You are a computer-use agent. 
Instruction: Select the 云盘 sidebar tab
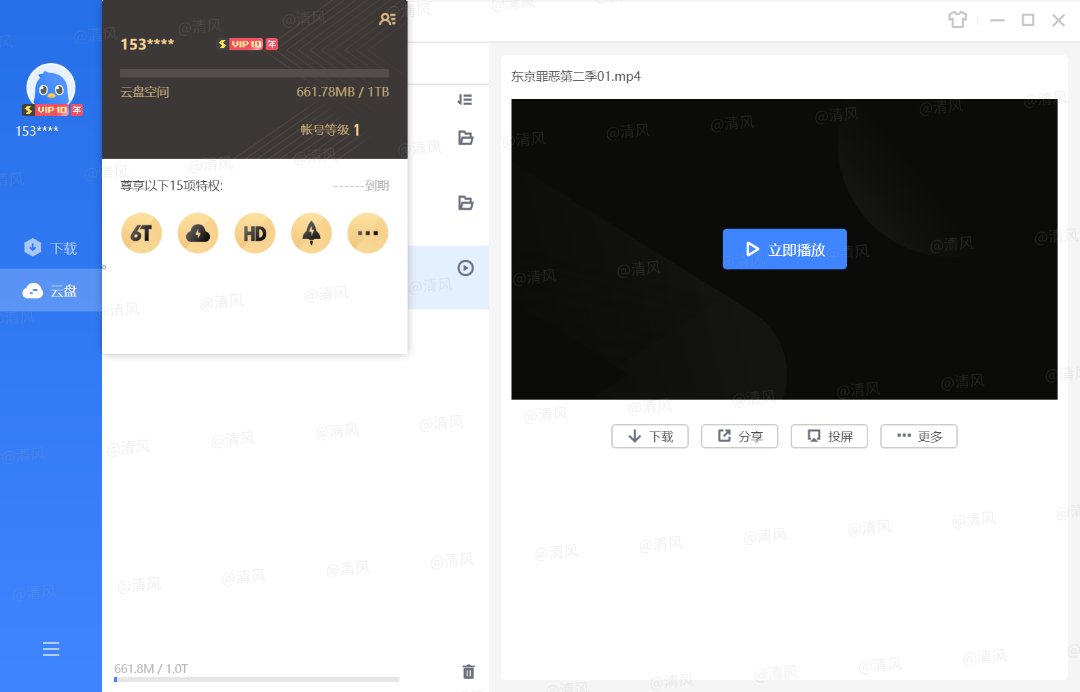click(x=51, y=291)
